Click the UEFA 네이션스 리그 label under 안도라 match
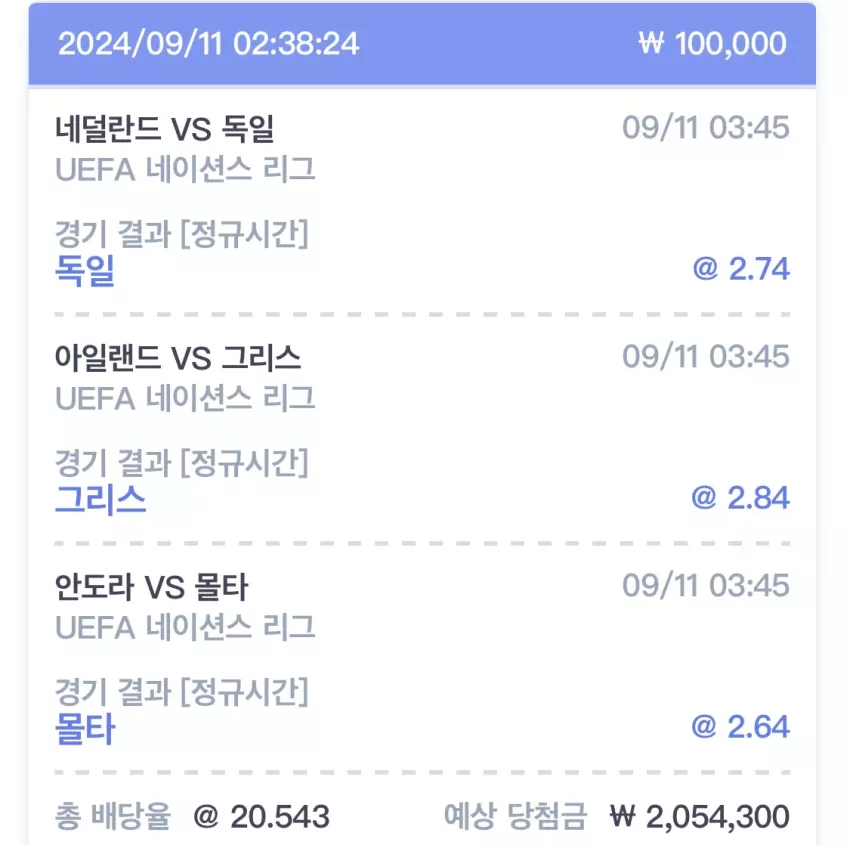Image resolution: width=850 pixels, height=845 pixels. pos(185,628)
